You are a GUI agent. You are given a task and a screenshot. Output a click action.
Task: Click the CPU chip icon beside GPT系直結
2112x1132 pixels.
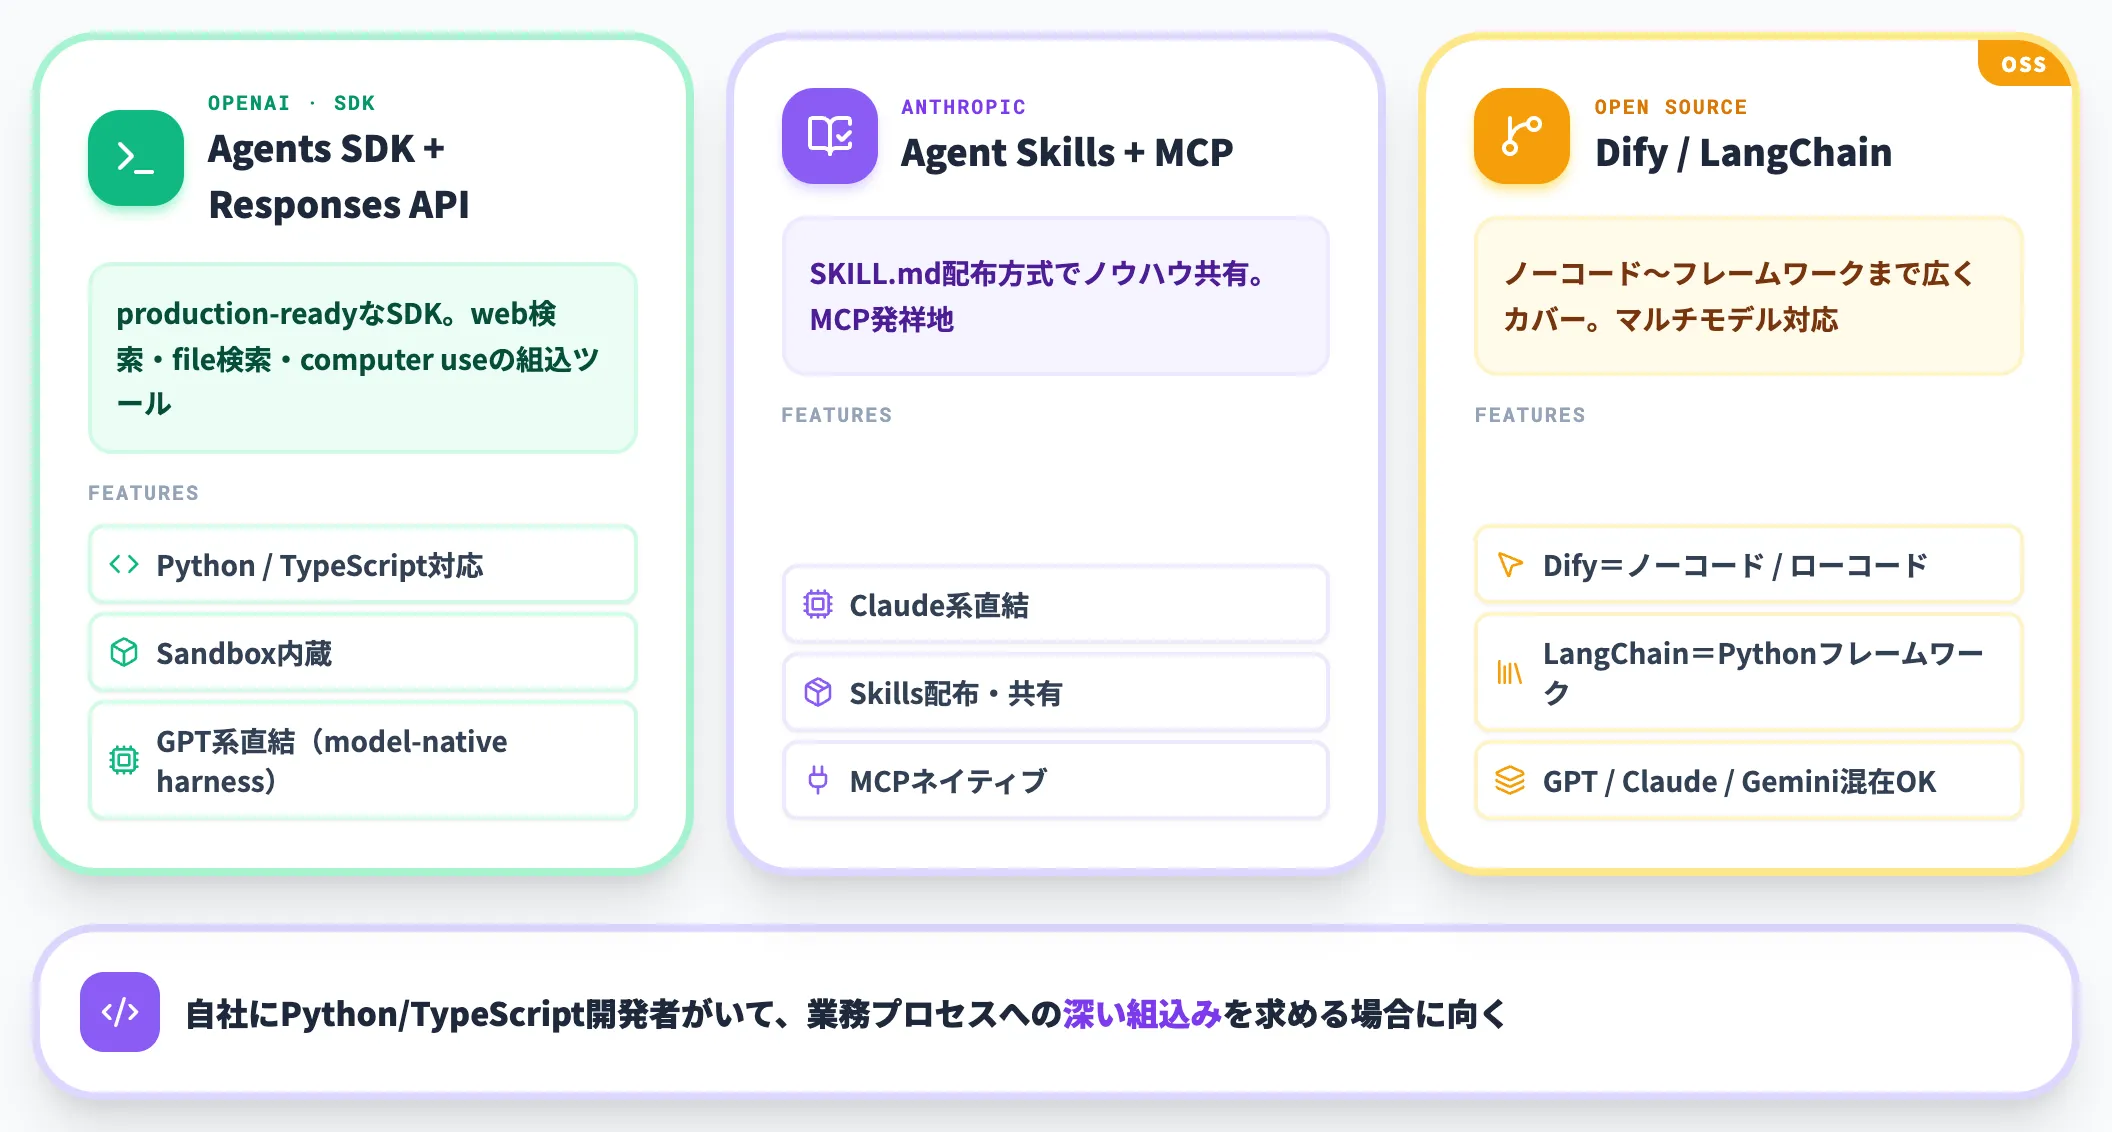(x=124, y=760)
